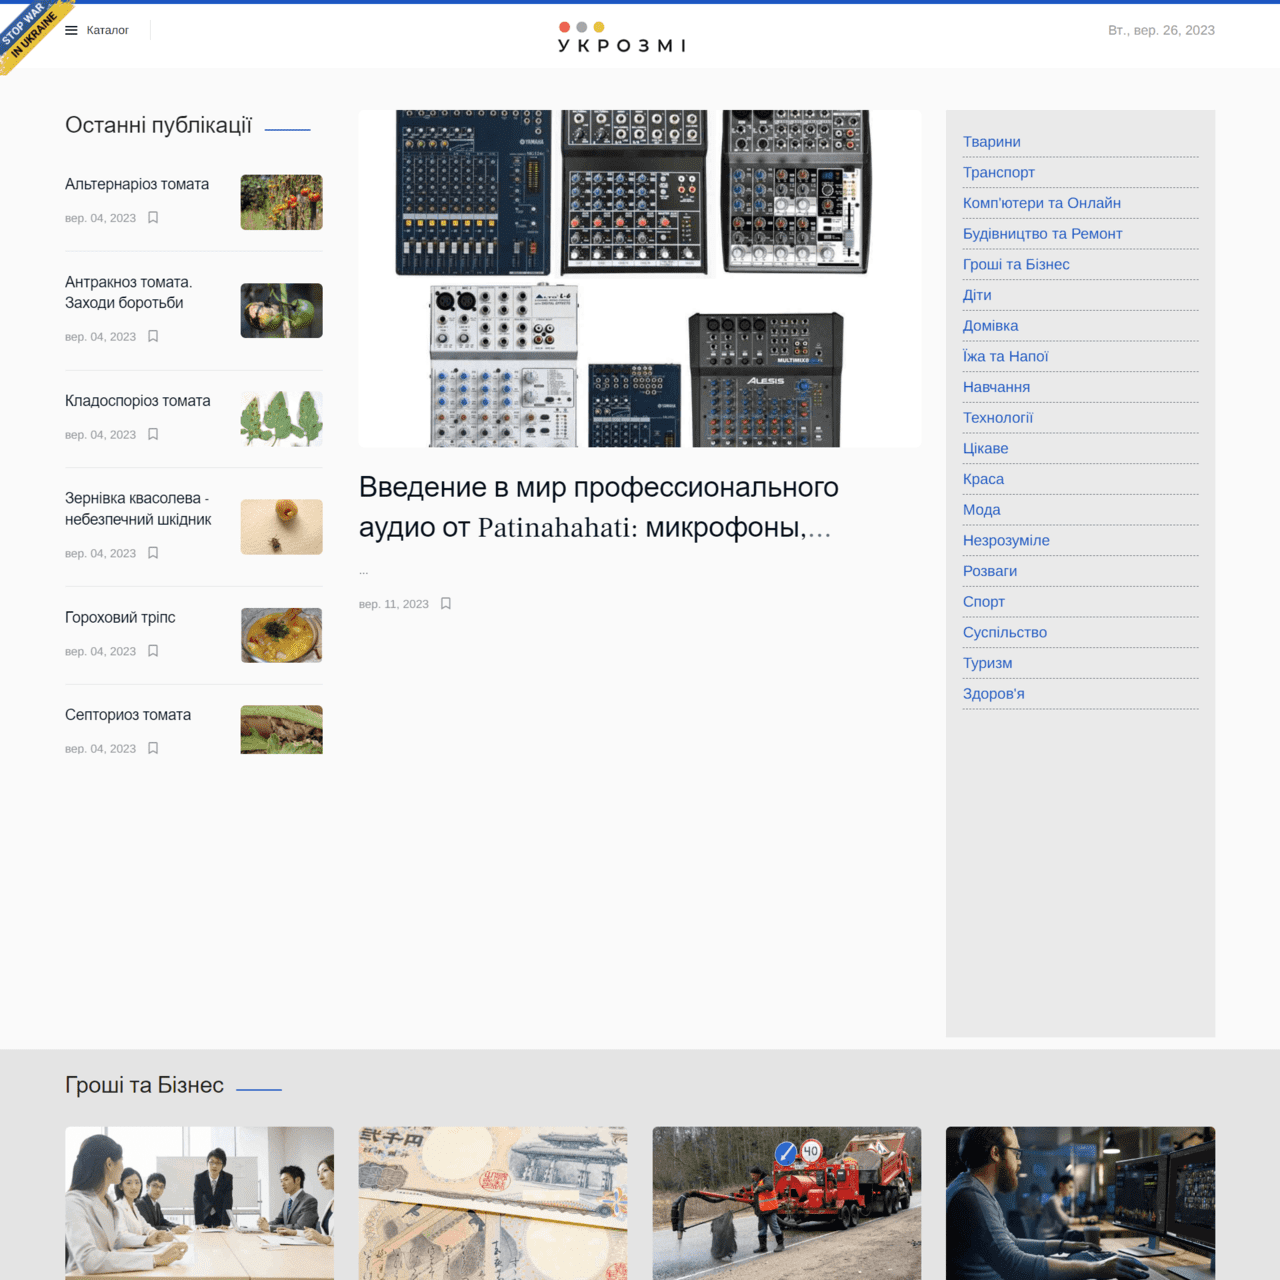Screen dimensions: 1280x1280
Task: Bookmark the Кладоспоріоз томата article
Action: coord(153,434)
